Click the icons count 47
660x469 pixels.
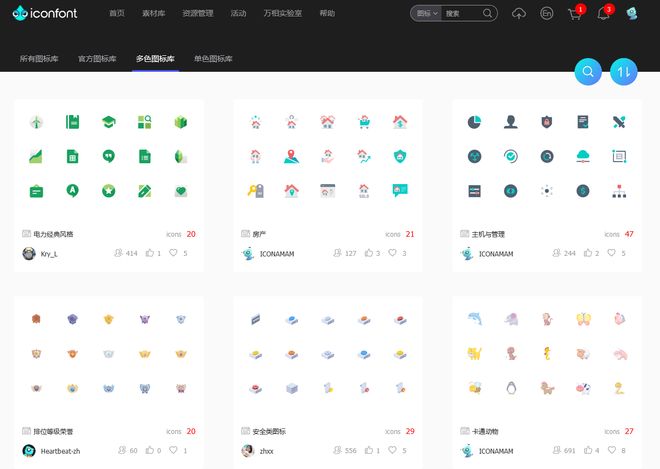click(x=629, y=234)
